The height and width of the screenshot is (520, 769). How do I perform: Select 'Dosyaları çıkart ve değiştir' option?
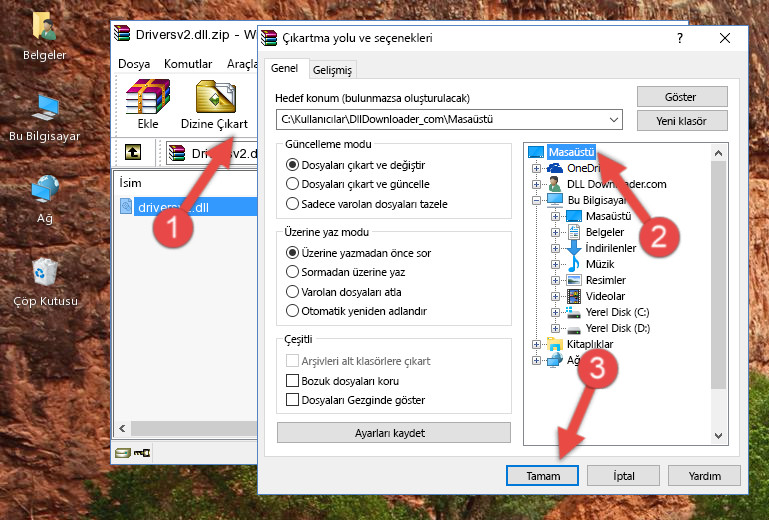(292, 165)
